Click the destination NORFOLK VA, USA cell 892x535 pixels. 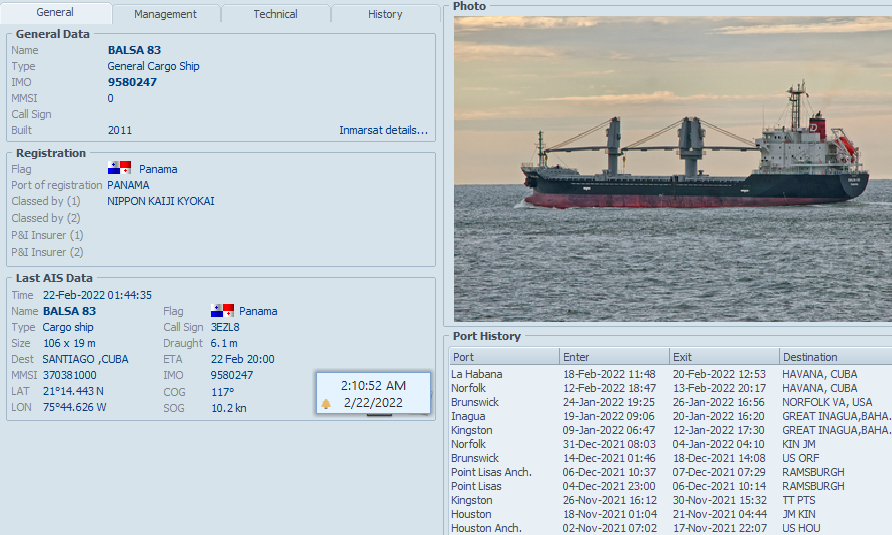827,402
